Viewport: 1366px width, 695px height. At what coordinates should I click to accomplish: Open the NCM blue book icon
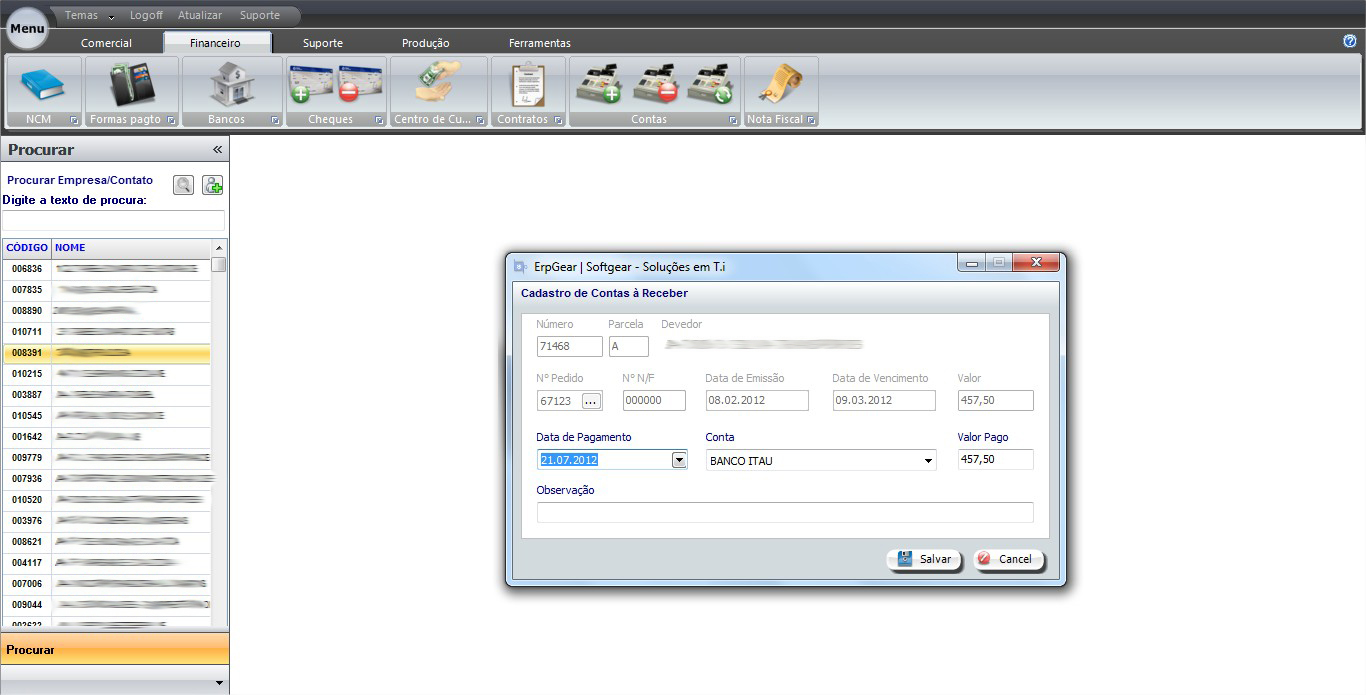click(43, 84)
